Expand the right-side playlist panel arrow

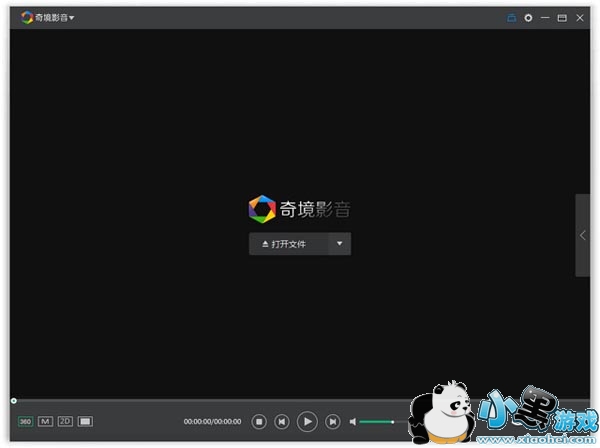[582, 235]
